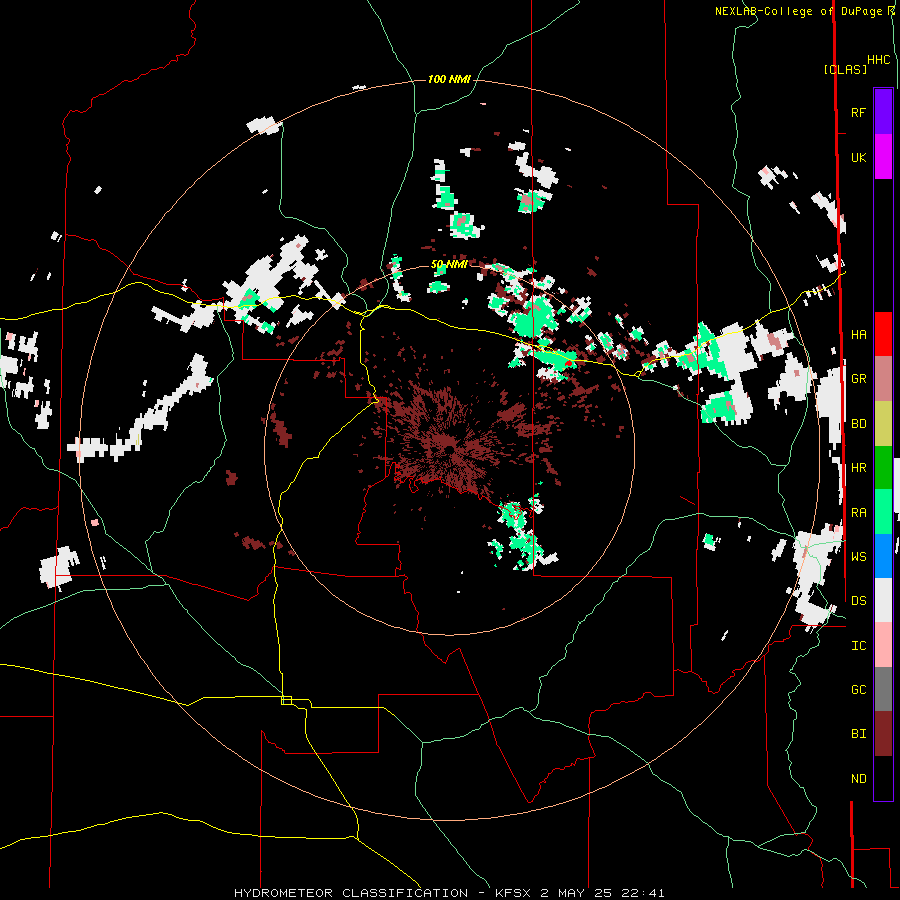Click the ND legend label
This screenshot has height=900, width=900.
tap(858, 779)
